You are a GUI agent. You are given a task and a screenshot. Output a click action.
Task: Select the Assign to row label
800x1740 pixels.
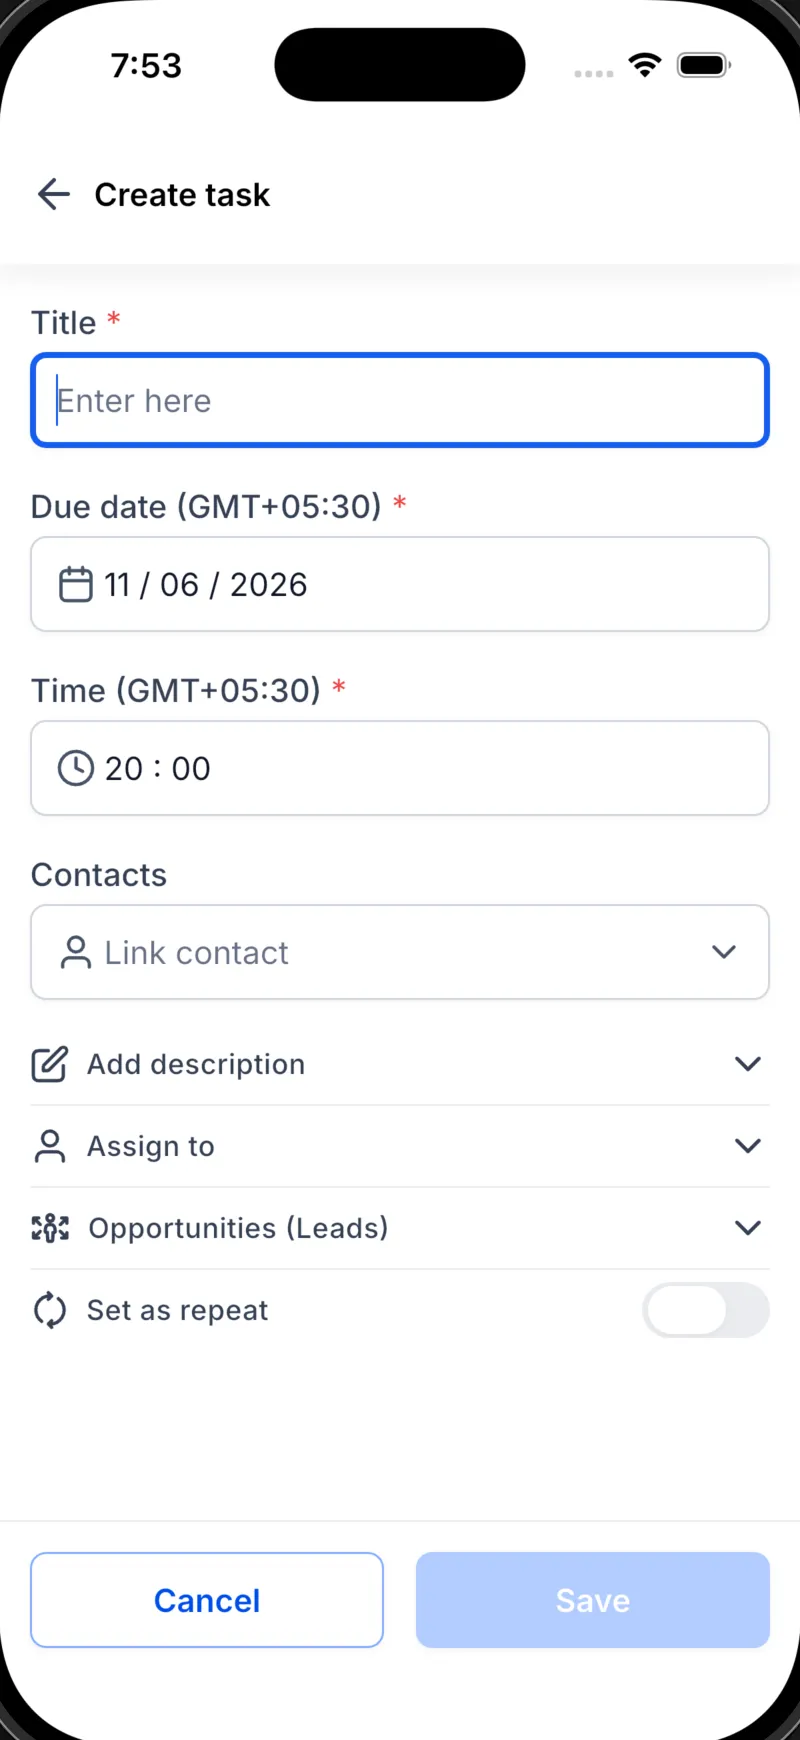pos(151,1146)
